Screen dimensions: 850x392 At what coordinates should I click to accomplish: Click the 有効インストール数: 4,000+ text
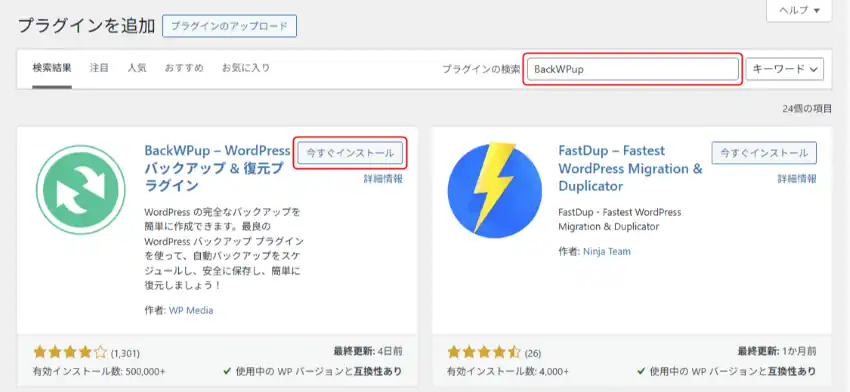(x=508, y=372)
